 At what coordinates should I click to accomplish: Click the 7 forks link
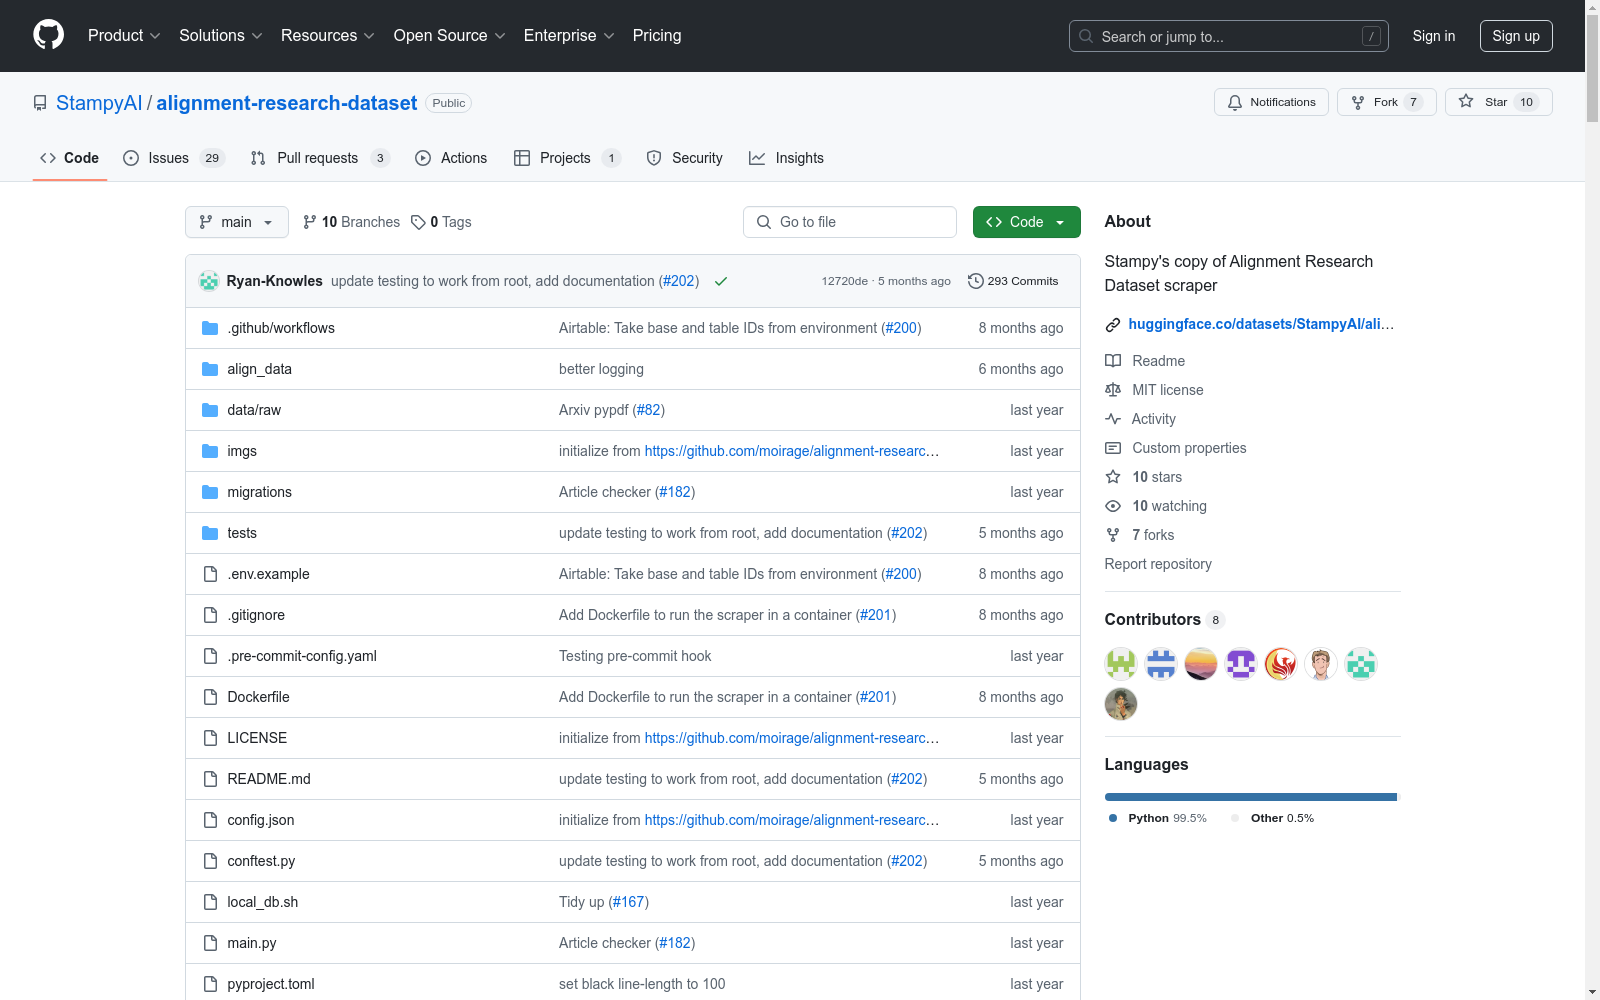(1153, 535)
